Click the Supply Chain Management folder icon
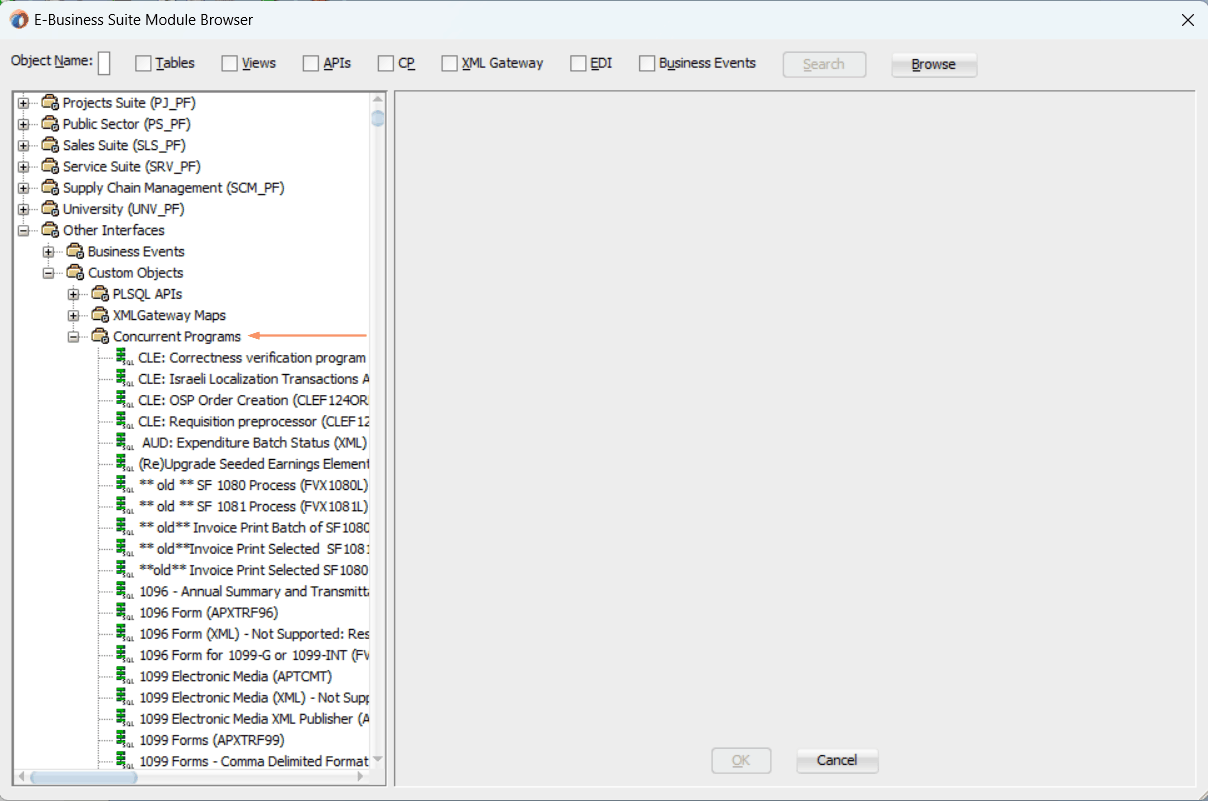 point(50,188)
